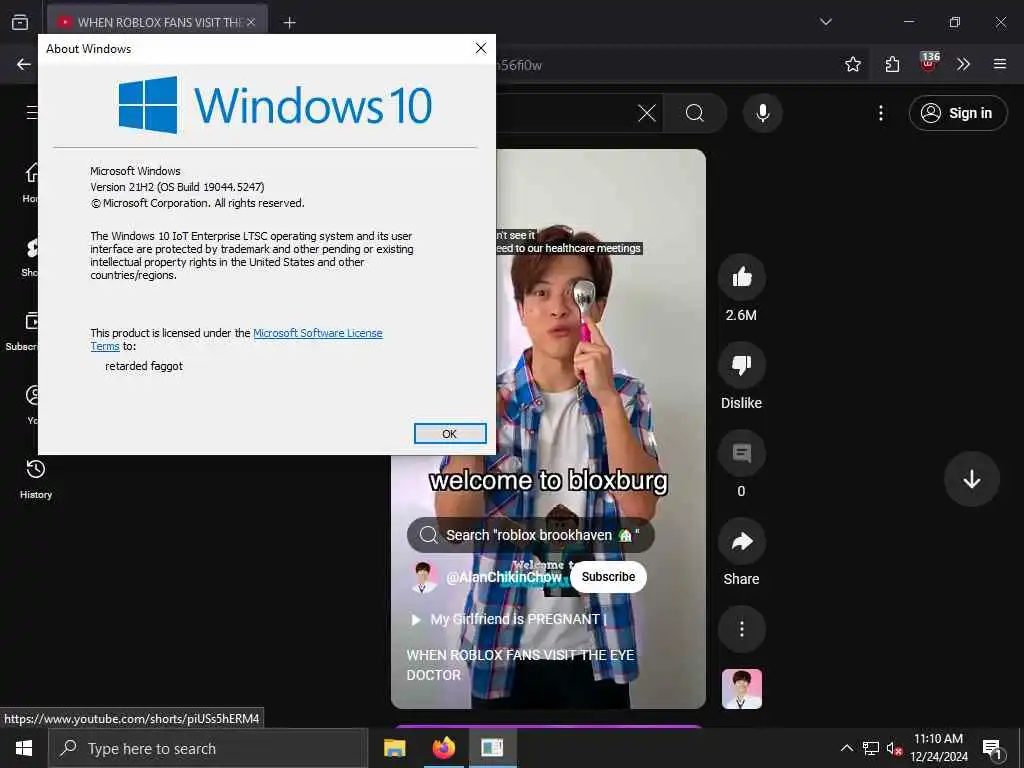Open uBlock Origin extension icon
This screenshot has width=1024, height=768.
pos(929,63)
